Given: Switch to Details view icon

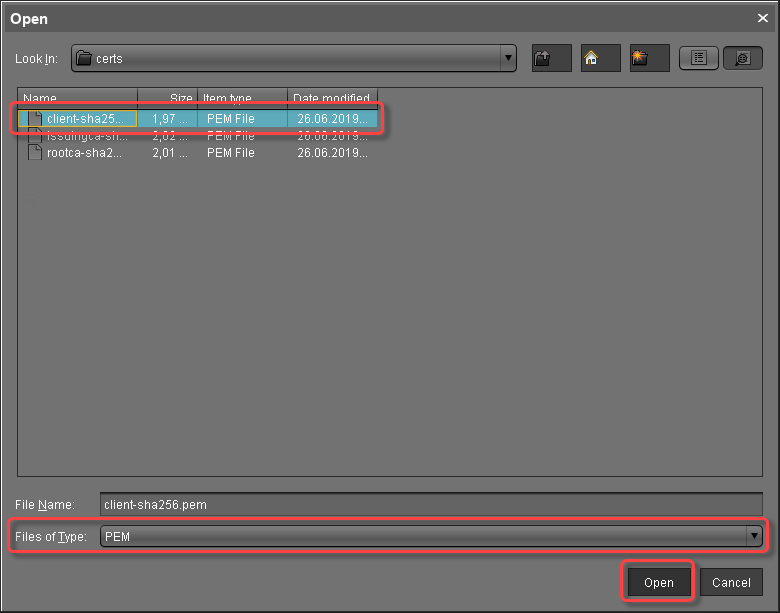Looking at the screenshot, I should 743,58.
